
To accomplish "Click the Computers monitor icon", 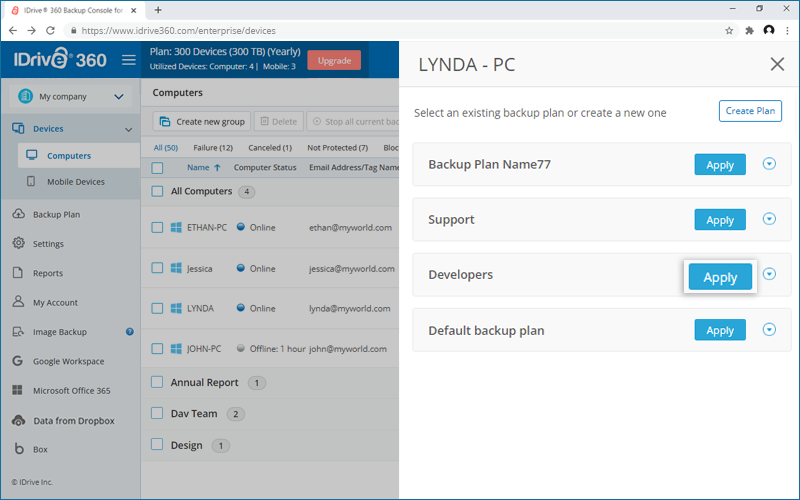I will click(x=32, y=155).
